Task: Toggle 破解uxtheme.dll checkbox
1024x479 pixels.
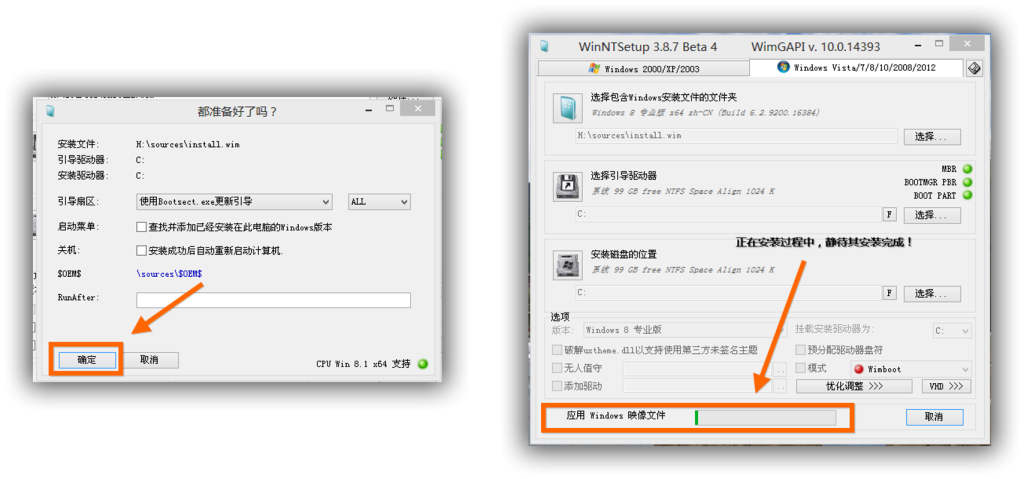Action: click(x=556, y=350)
